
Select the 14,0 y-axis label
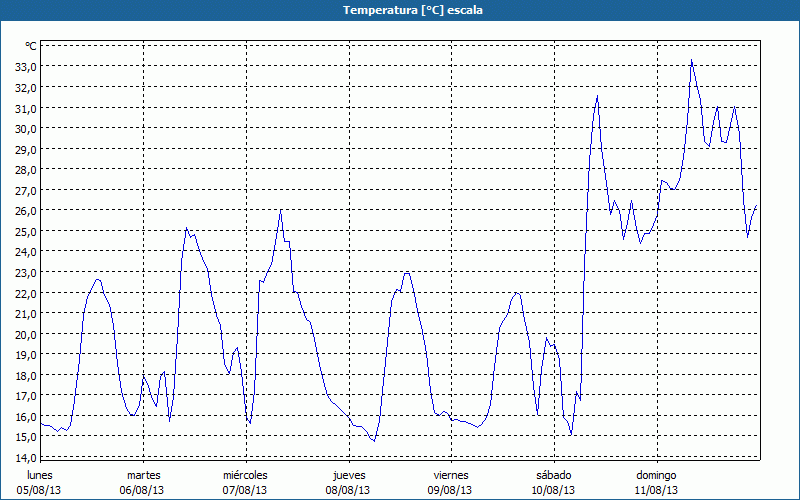pos(26,458)
